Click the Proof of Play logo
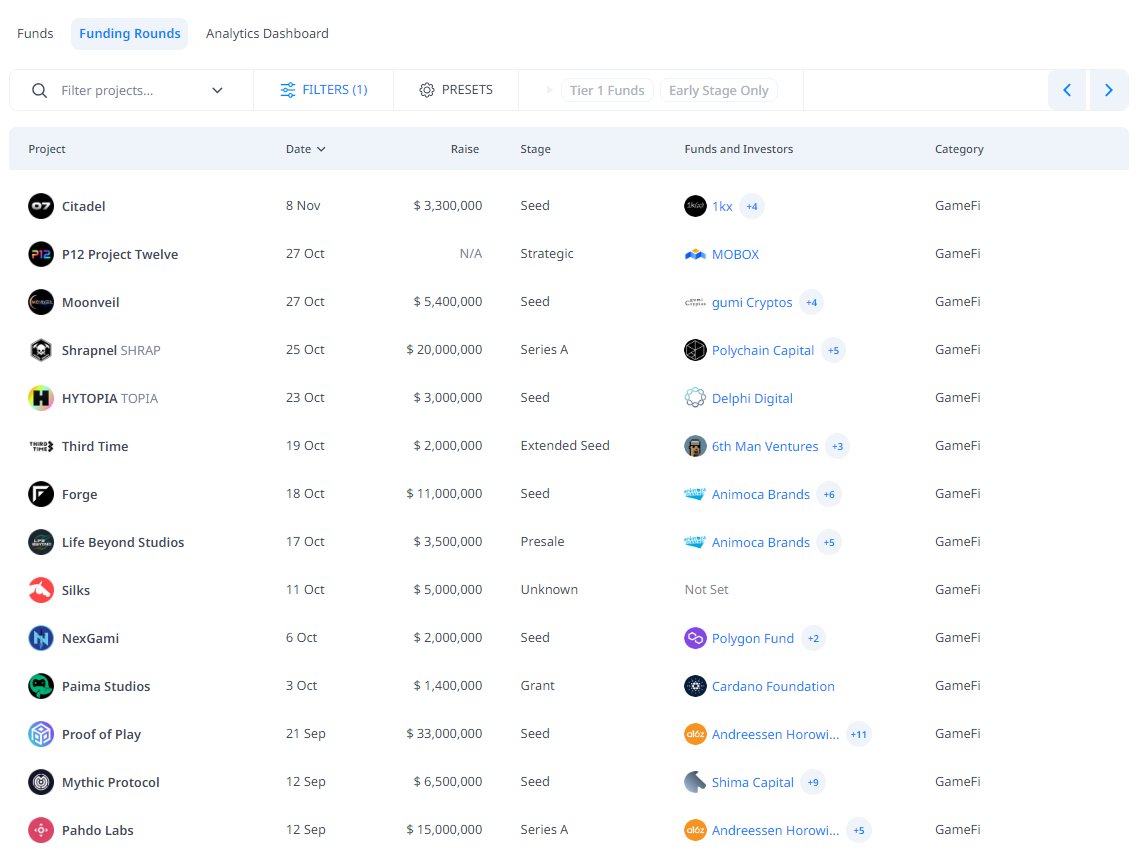 click(x=41, y=734)
